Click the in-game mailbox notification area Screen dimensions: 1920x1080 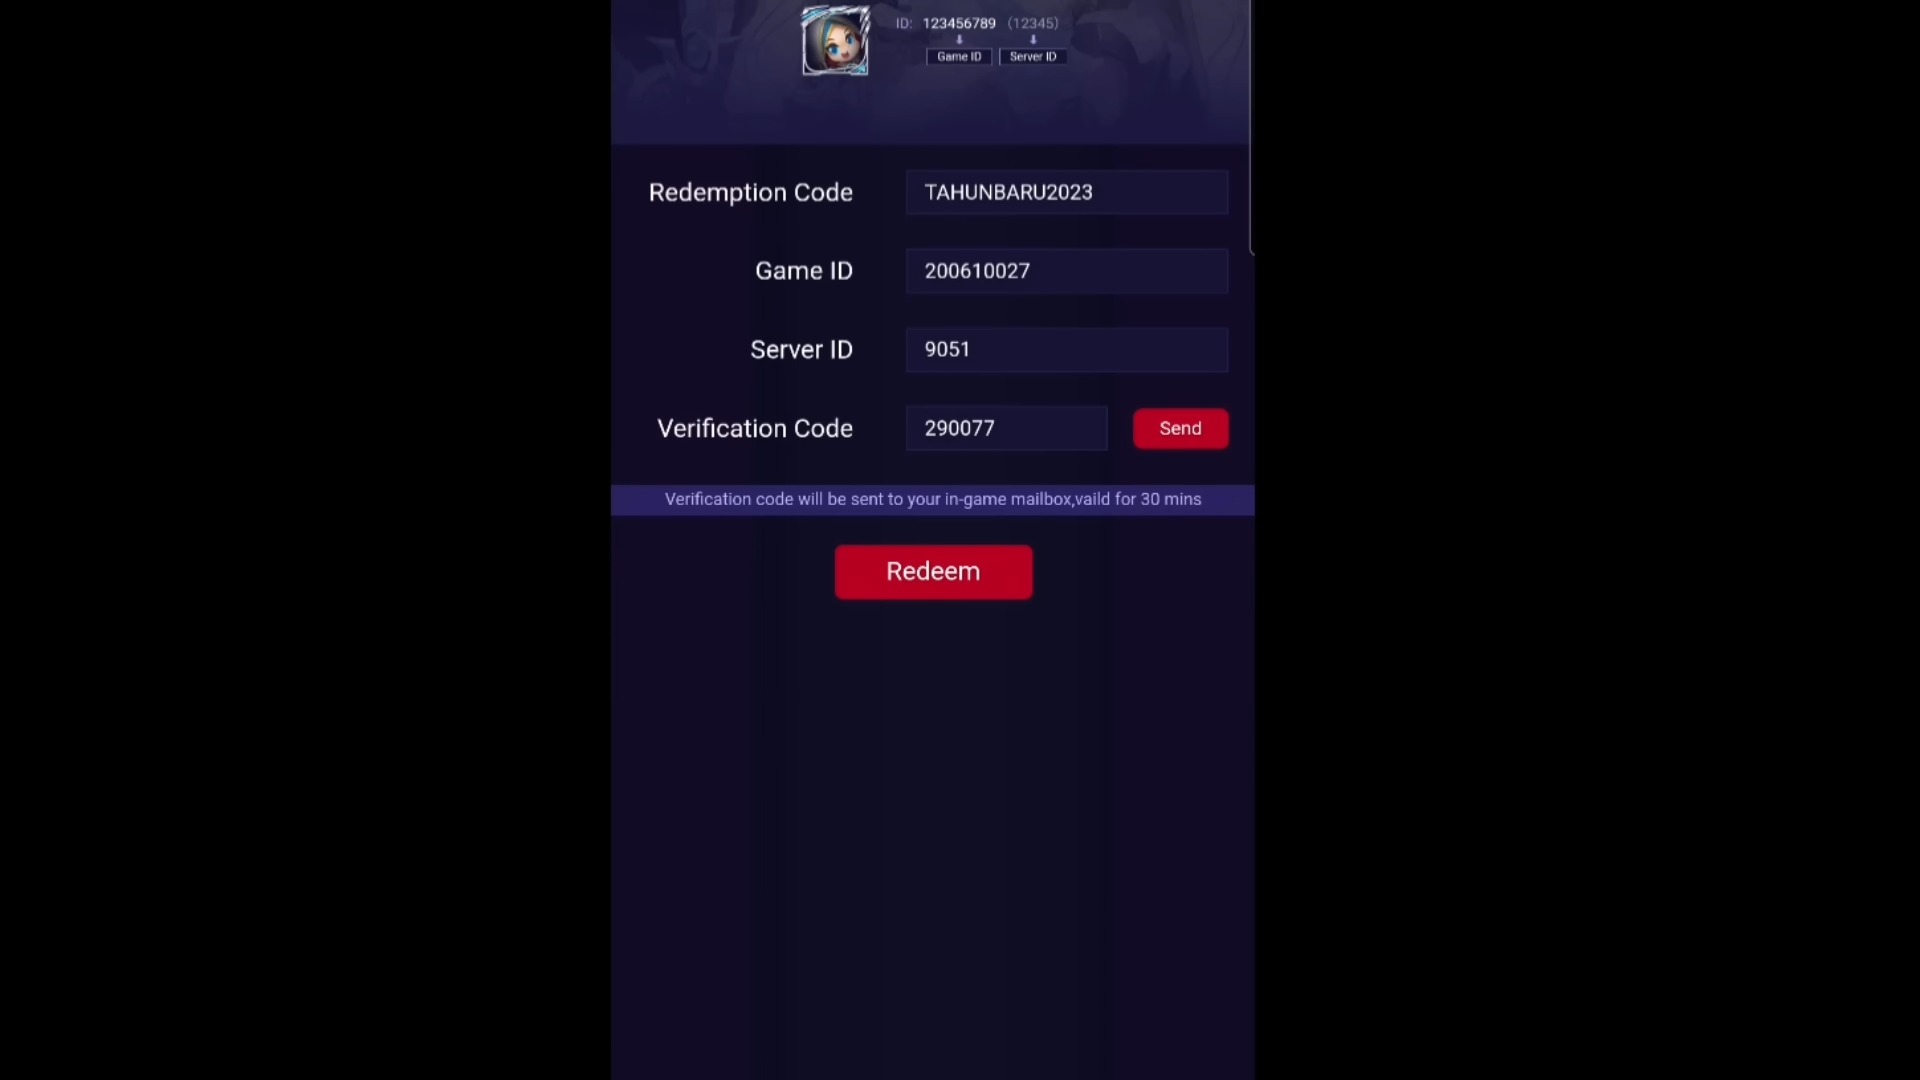(934, 498)
